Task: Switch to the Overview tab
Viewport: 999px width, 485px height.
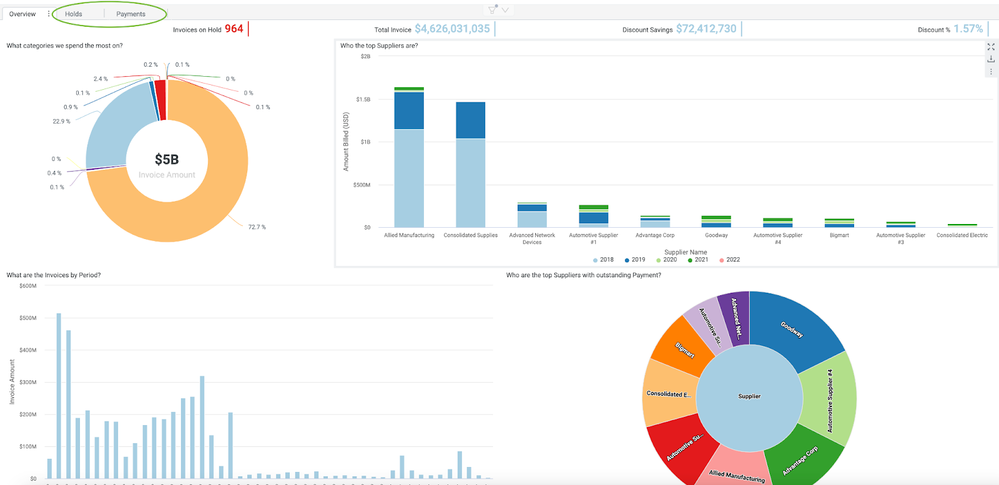Action: pos(22,13)
